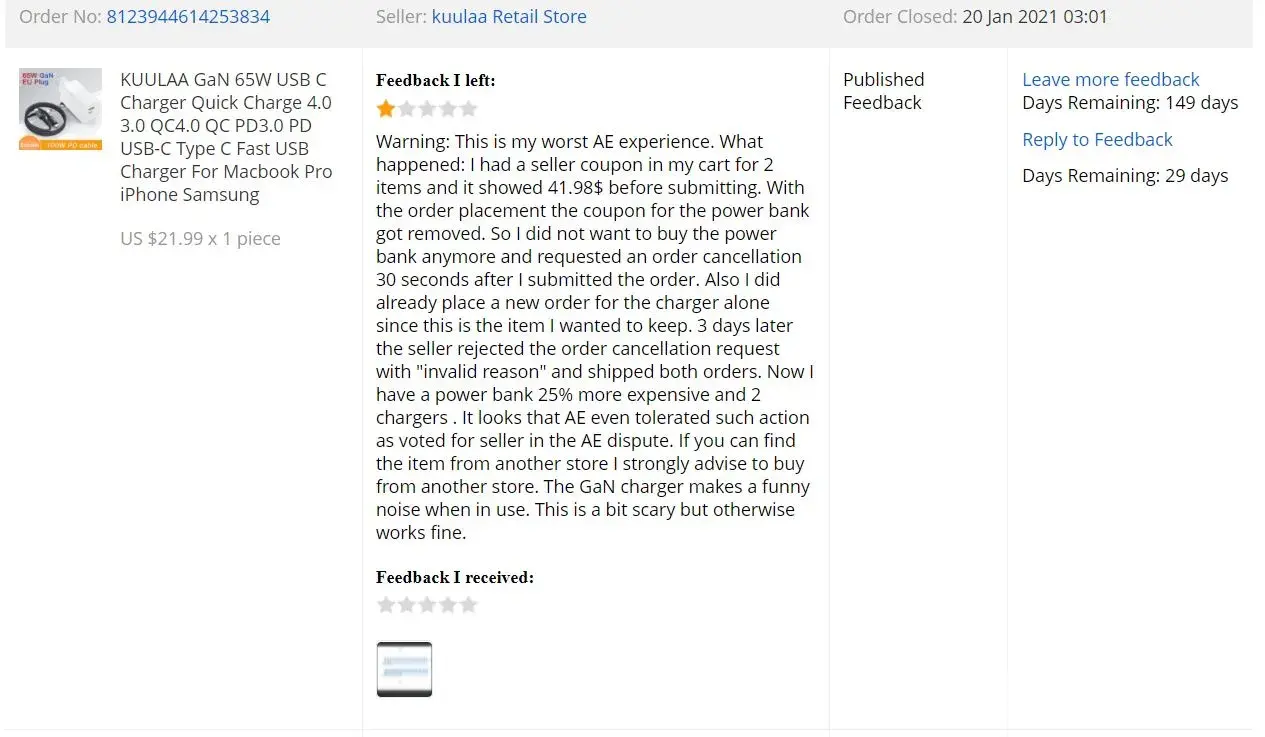Image resolution: width=1265 pixels, height=737 pixels.
Task: Click the Reply to Feedback link
Action: click(1097, 140)
